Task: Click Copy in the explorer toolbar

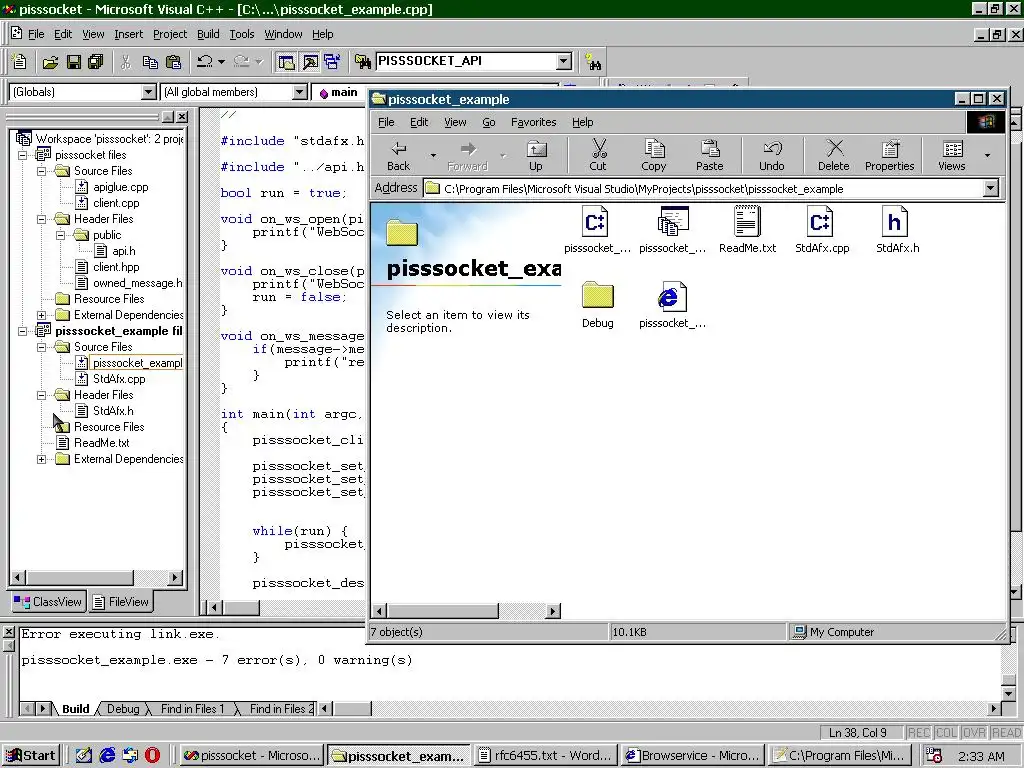Action: coord(654,155)
